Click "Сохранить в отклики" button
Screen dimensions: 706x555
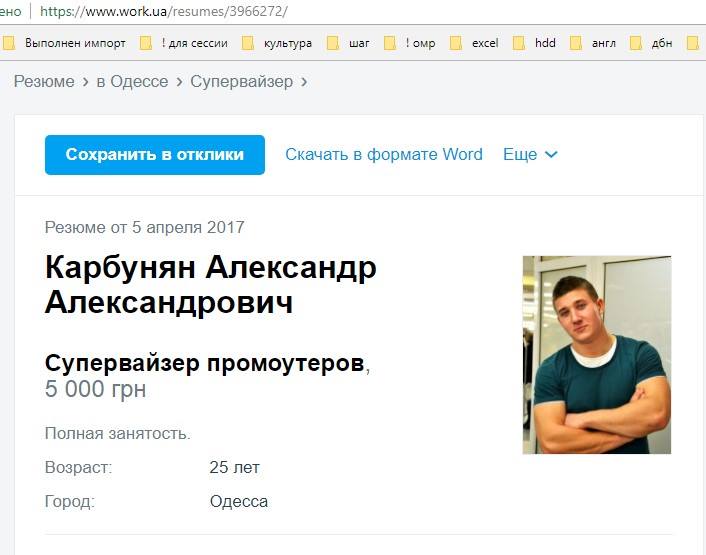[x=155, y=154]
